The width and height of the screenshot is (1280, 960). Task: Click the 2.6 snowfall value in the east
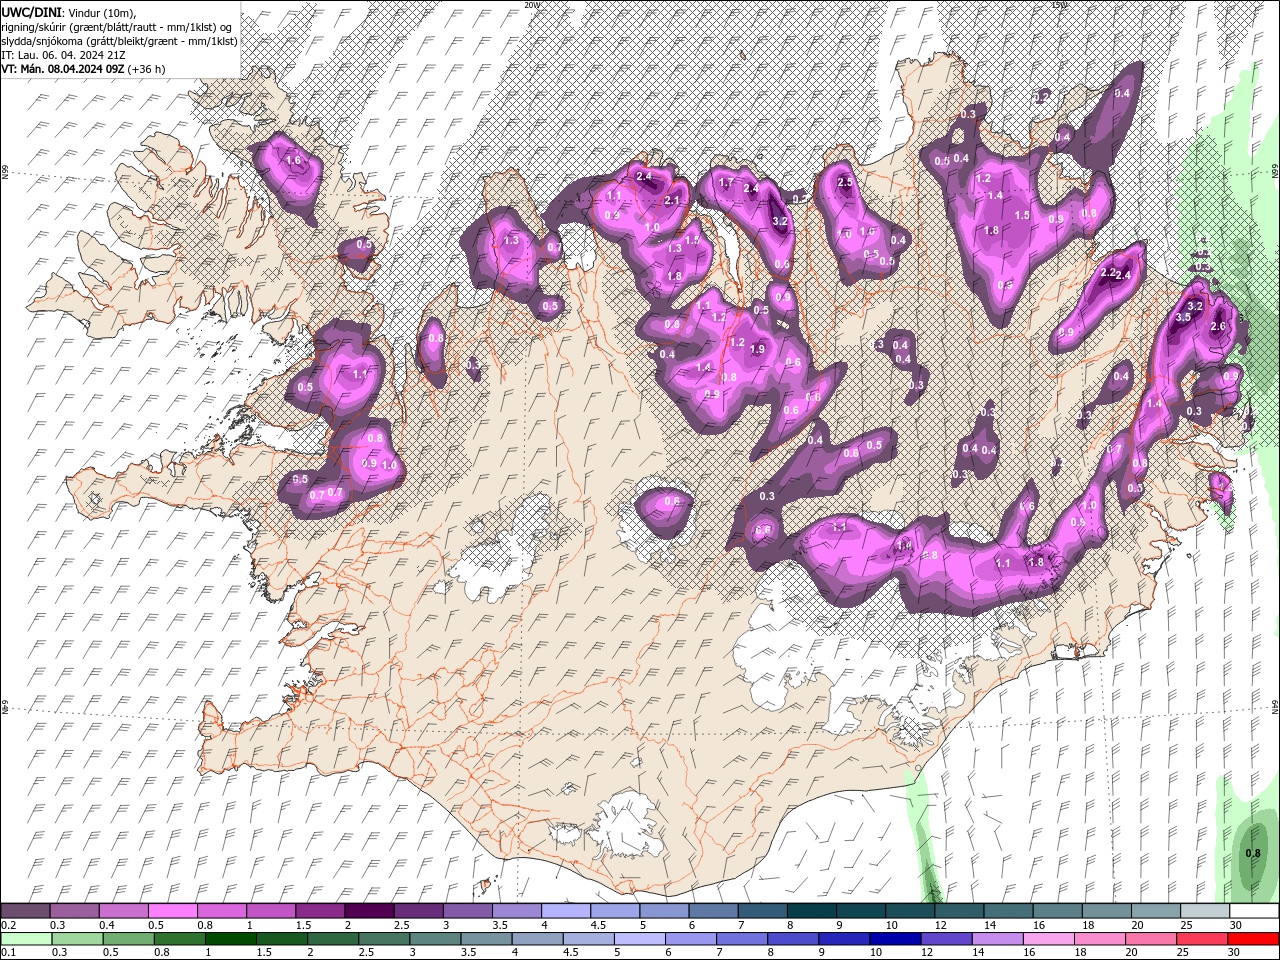(x=1218, y=326)
